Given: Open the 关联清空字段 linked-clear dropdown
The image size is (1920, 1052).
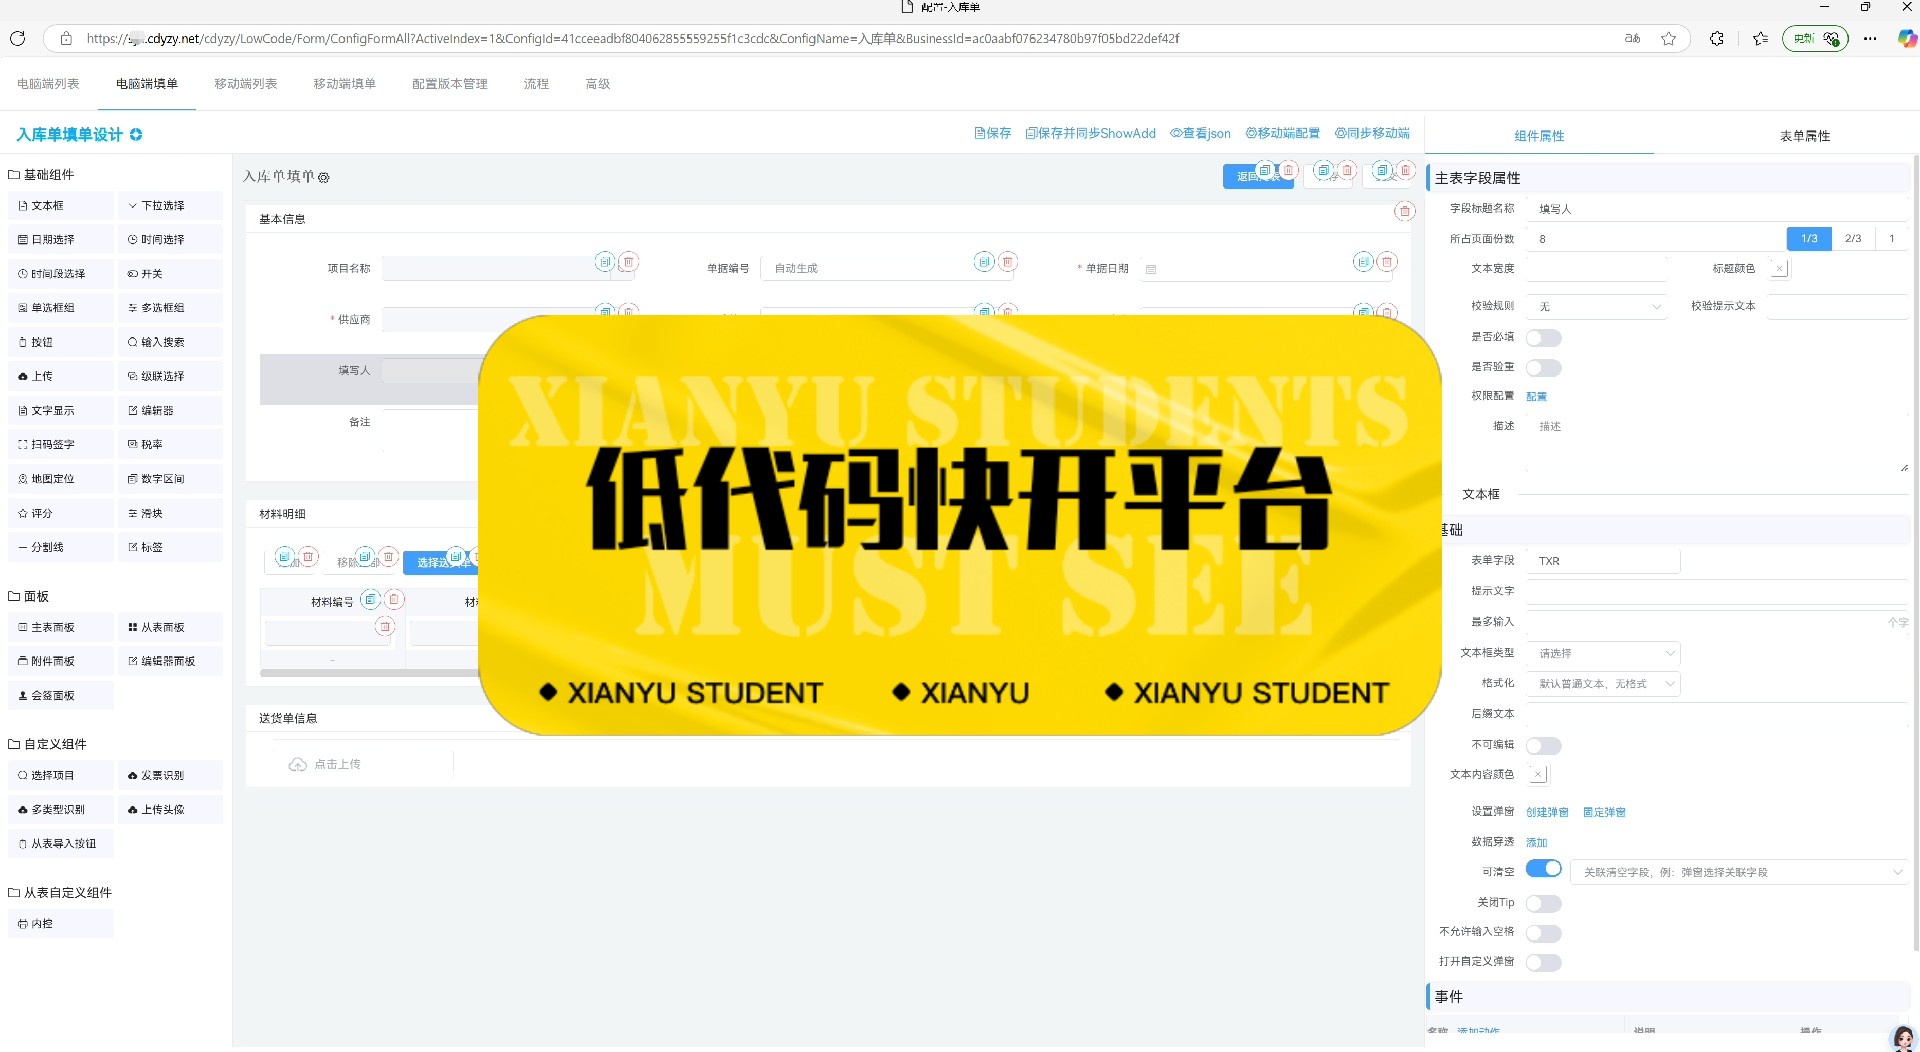Looking at the screenshot, I should click(1739, 873).
